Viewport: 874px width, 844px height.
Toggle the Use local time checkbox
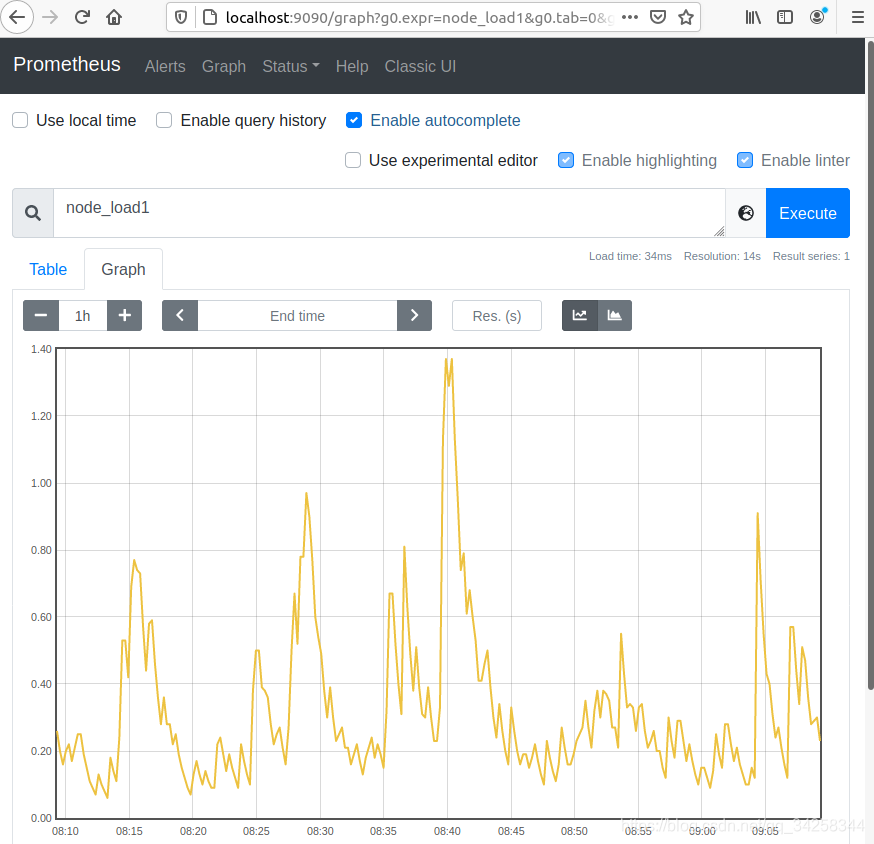pyautogui.click(x=20, y=120)
